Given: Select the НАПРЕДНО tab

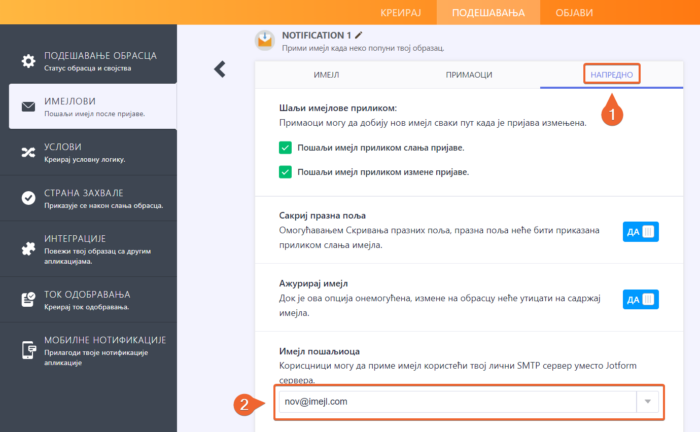Looking at the screenshot, I should click(612, 75).
